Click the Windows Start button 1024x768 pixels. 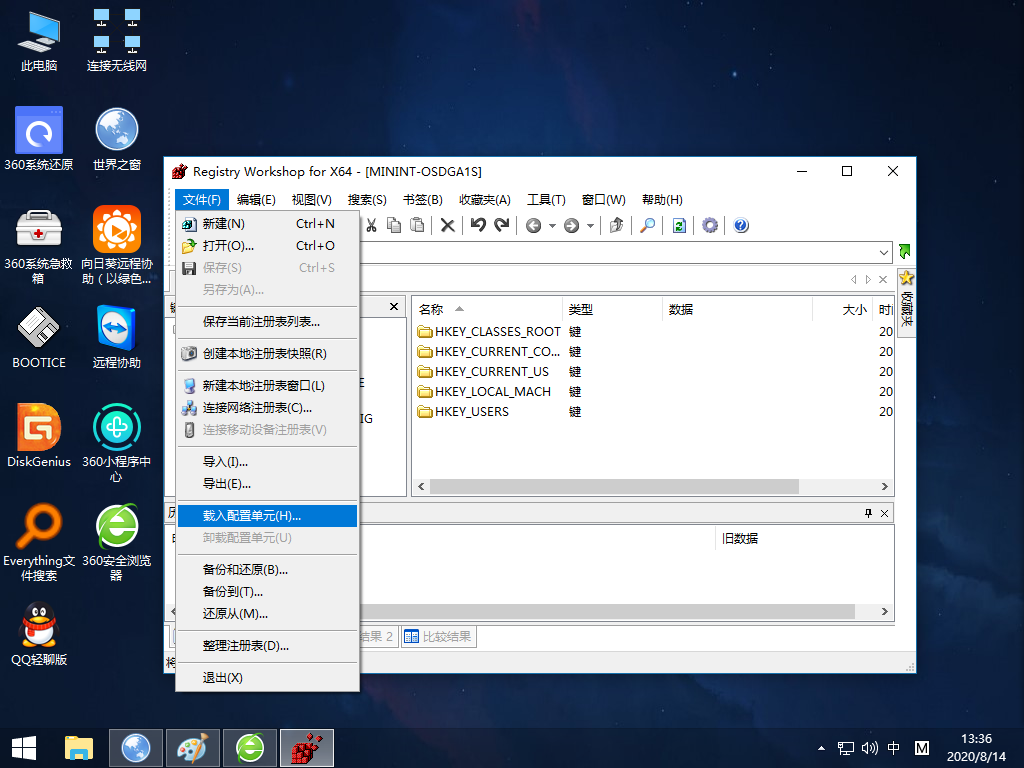pyautogui.click(x=24, y=748)
